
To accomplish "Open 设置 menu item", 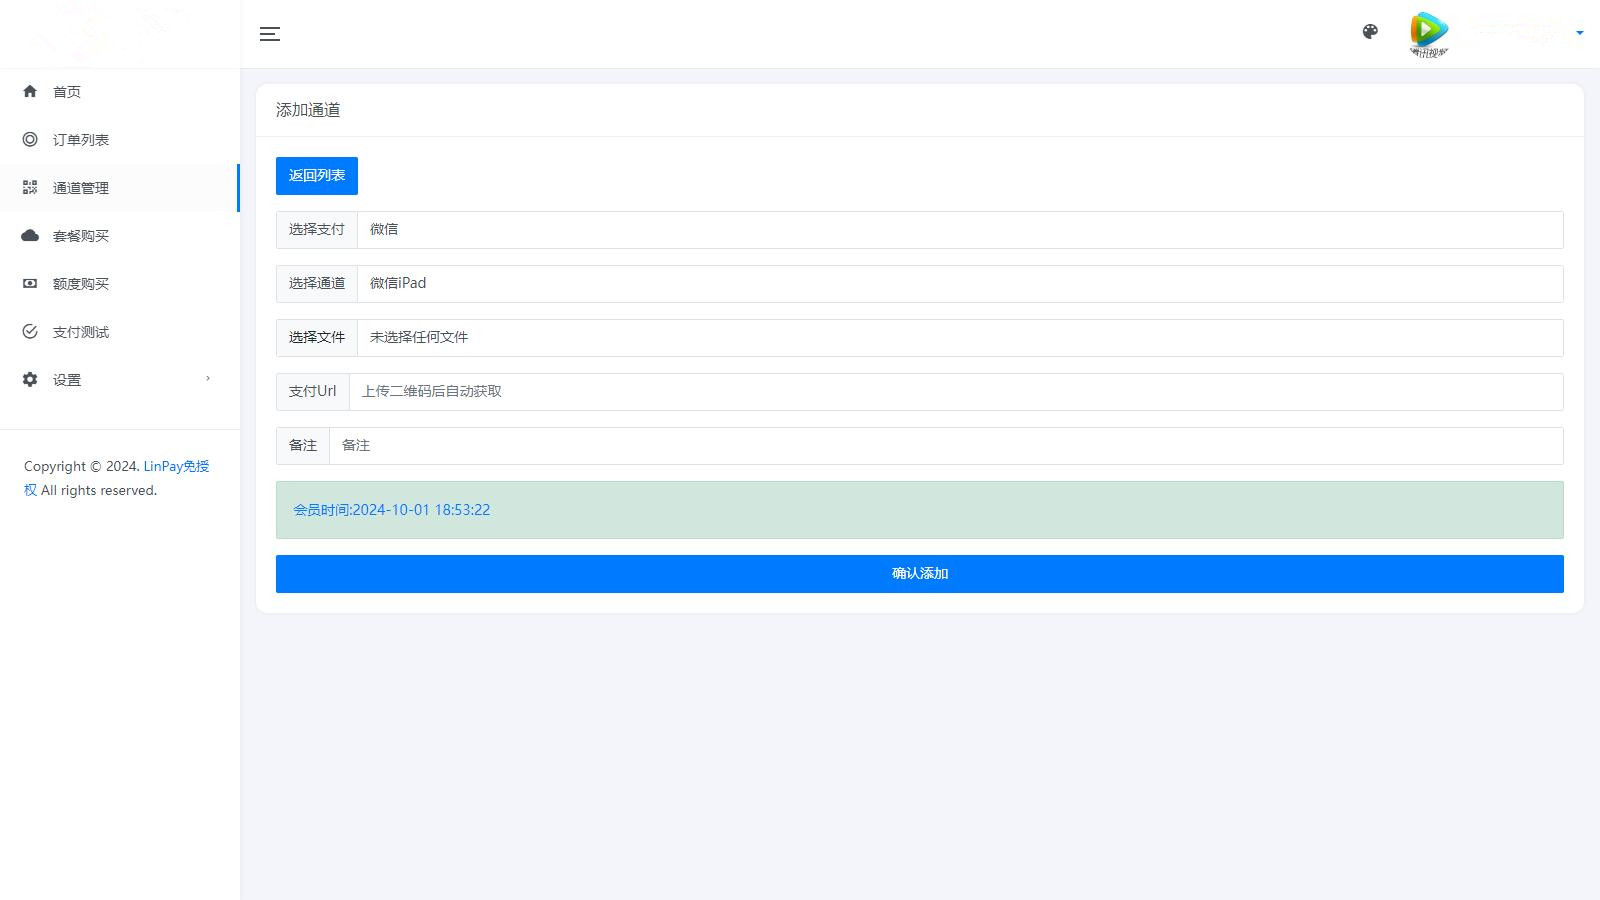I will pos(119,380).
